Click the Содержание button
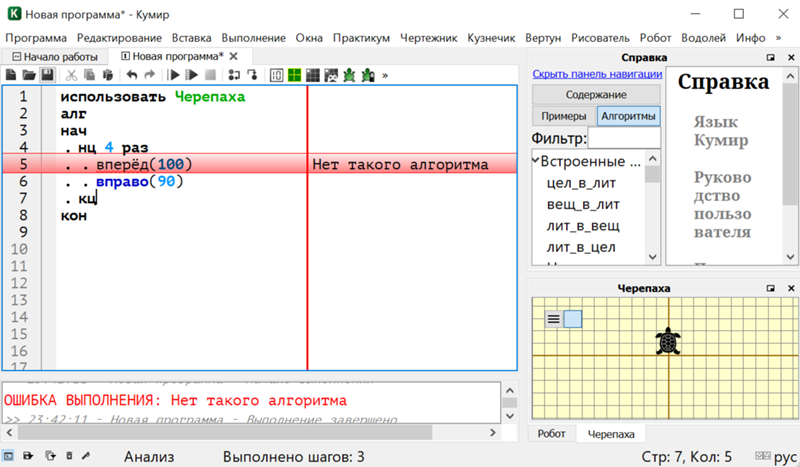800x467 pixels. click(x=596, y=95)
